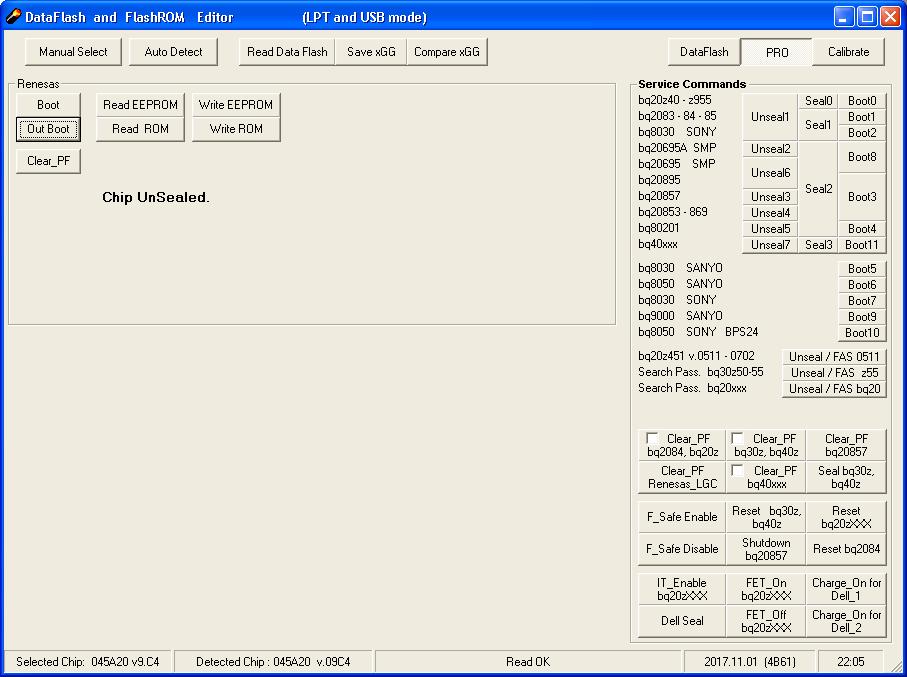Image resolution: width=907 pixels, height=677 pixels.
Task: Click Clear_PF in the Renesas group
Action: pyautogui.click(x=48, y=161)
